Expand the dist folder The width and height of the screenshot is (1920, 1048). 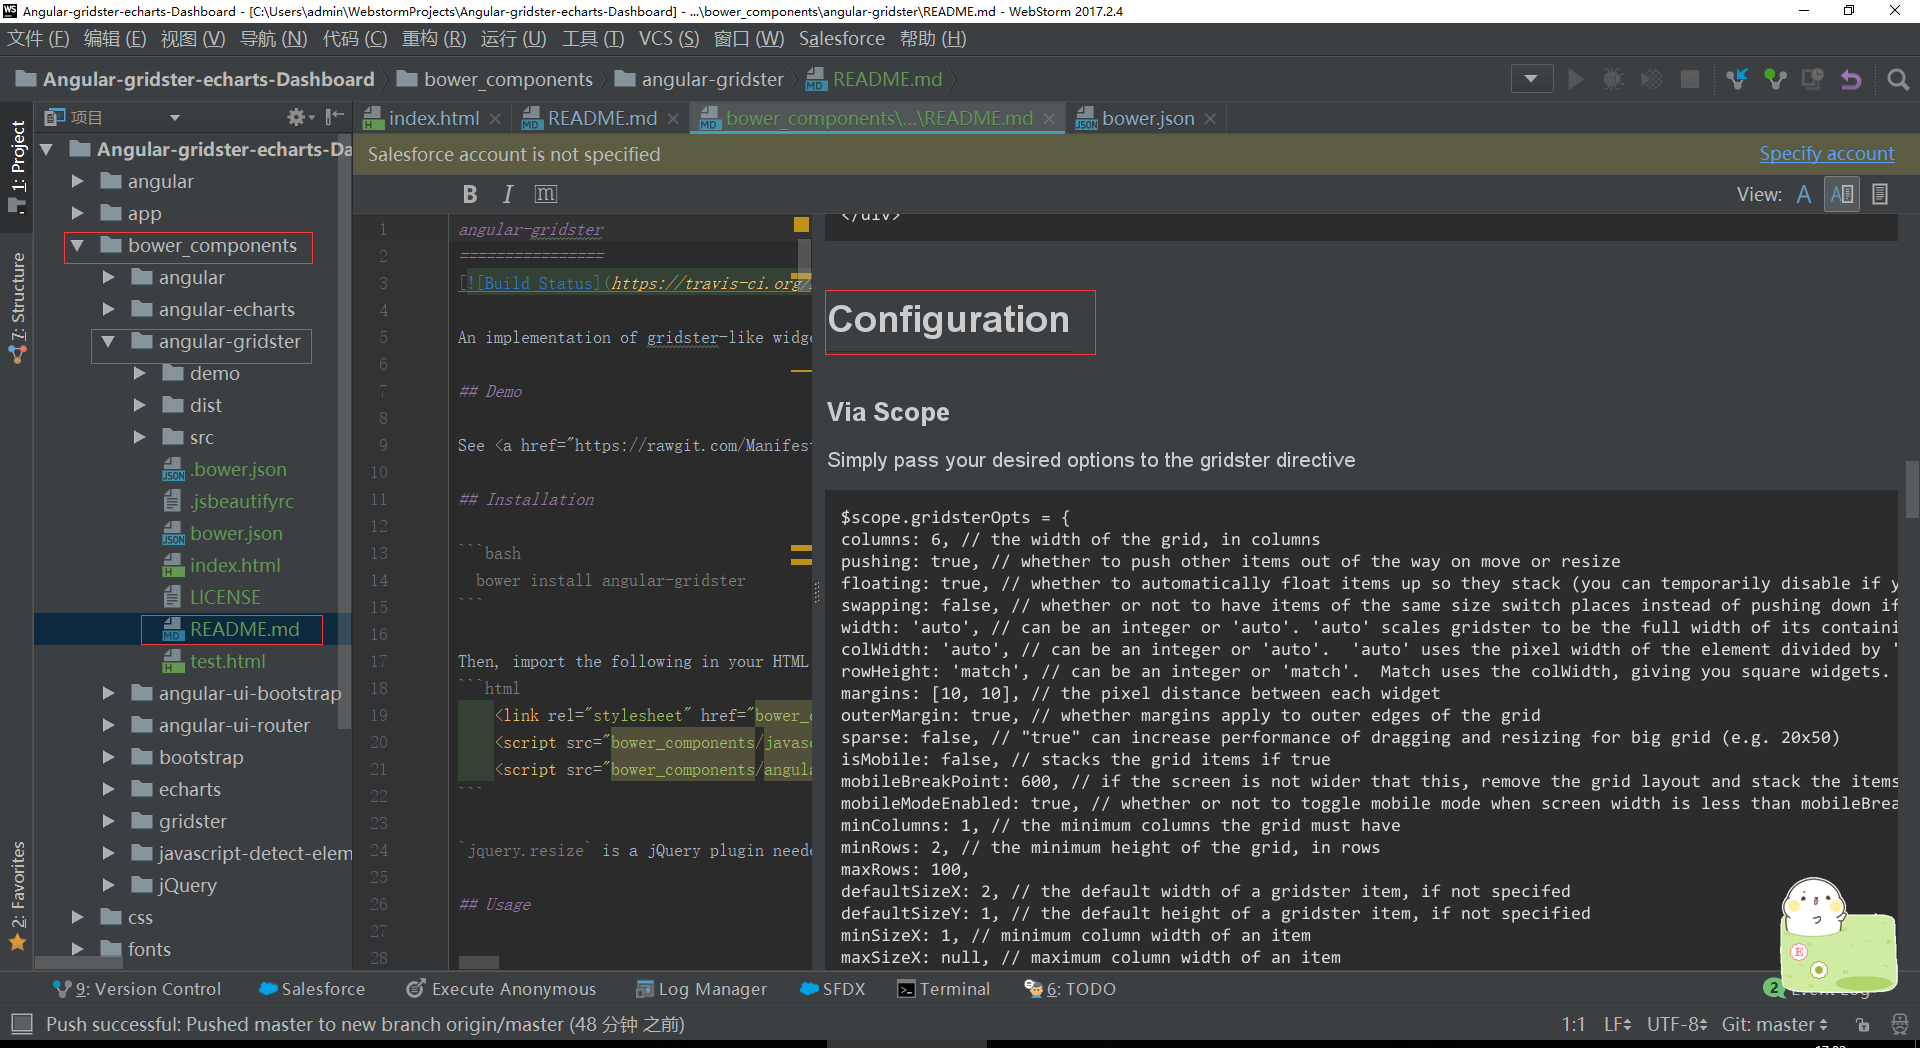tap(139, 406)
